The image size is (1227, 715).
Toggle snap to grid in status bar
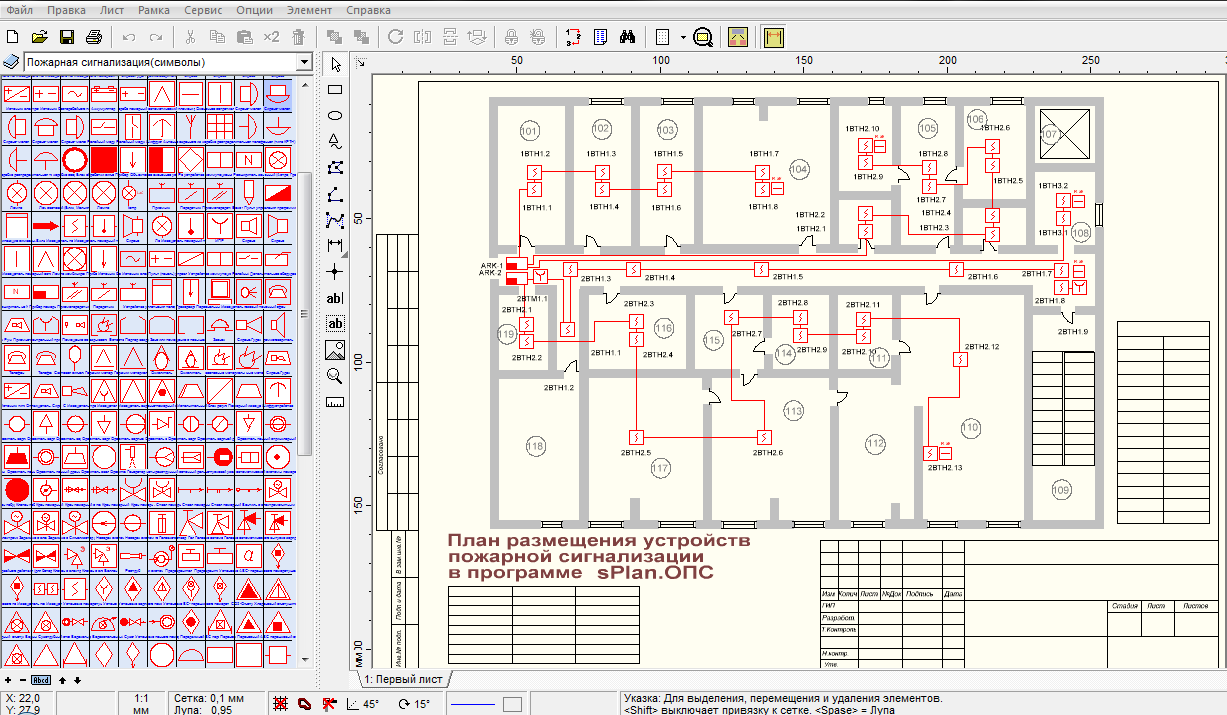(281, 704)
